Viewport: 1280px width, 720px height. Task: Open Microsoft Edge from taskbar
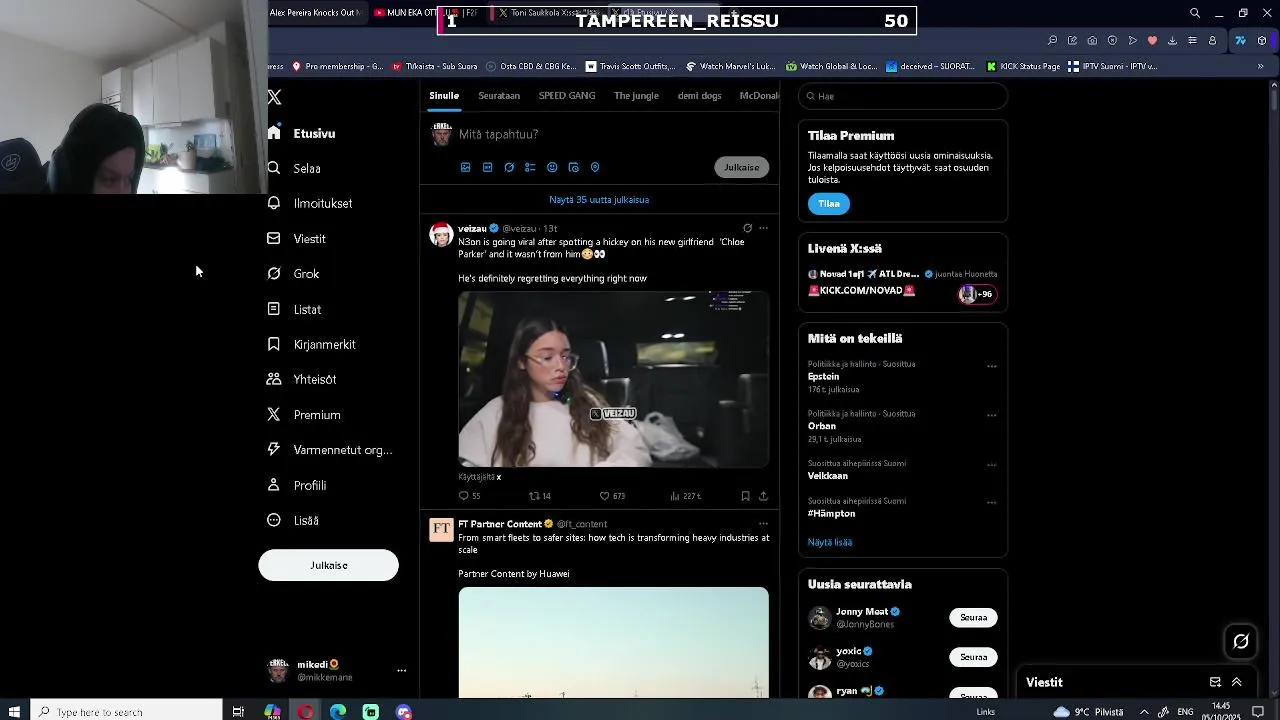click(x=338, y=711)
